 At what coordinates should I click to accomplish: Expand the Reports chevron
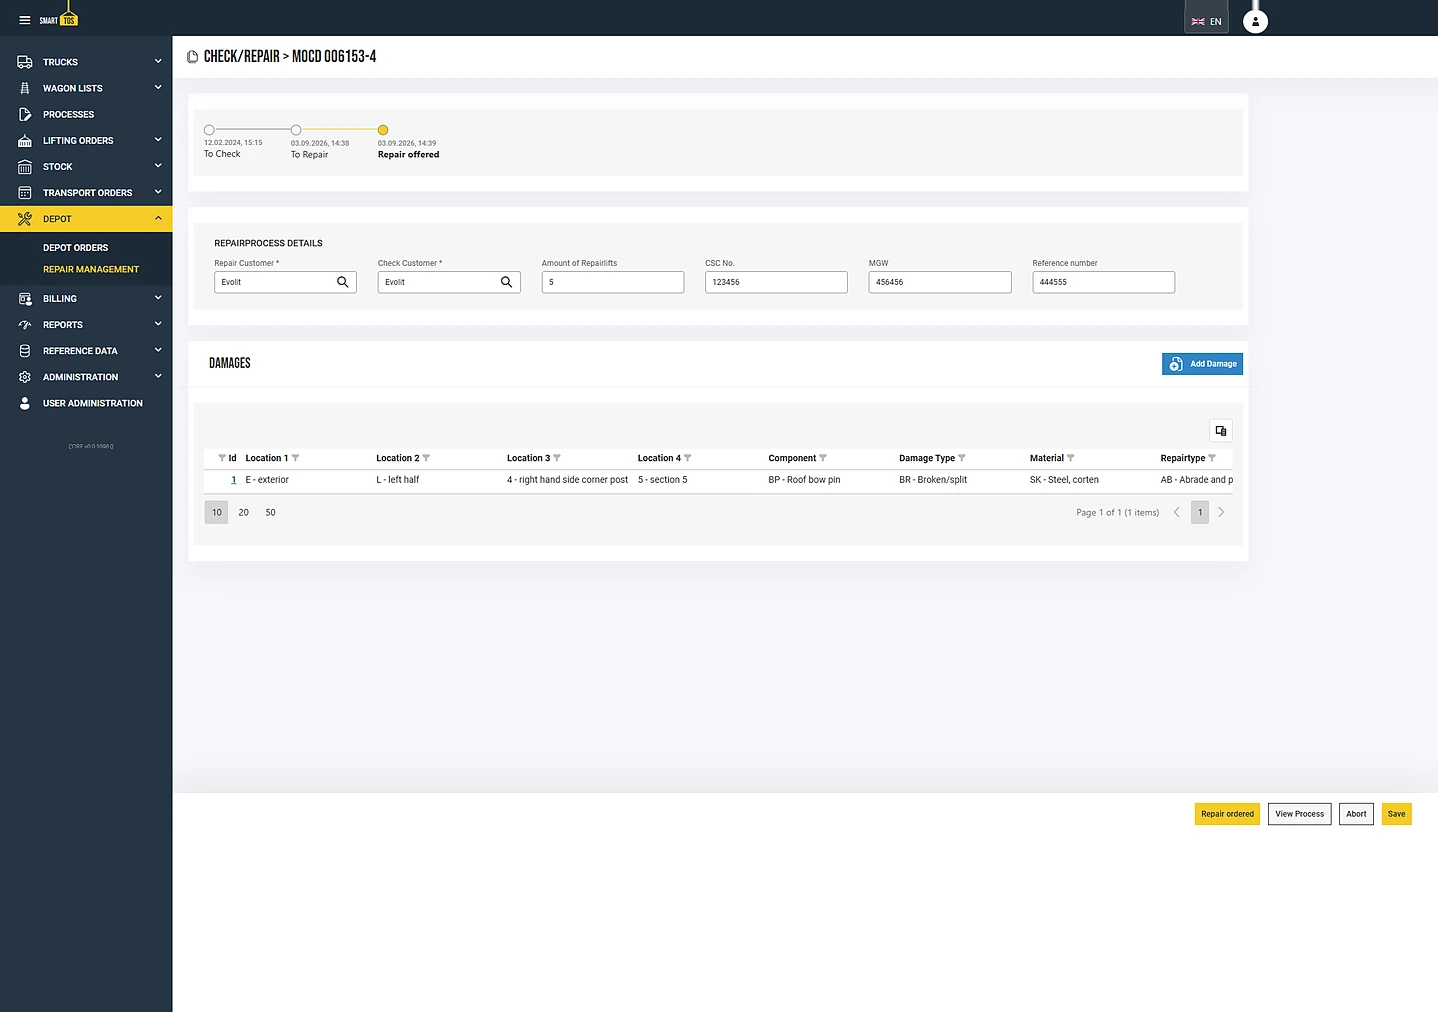[158, 323]
